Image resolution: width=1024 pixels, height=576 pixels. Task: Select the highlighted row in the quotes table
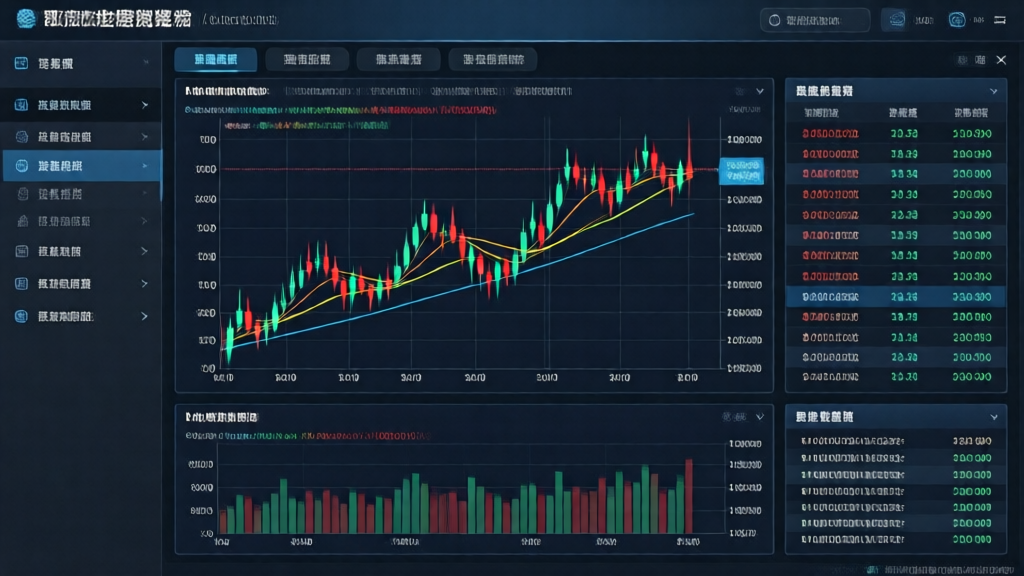895,296
